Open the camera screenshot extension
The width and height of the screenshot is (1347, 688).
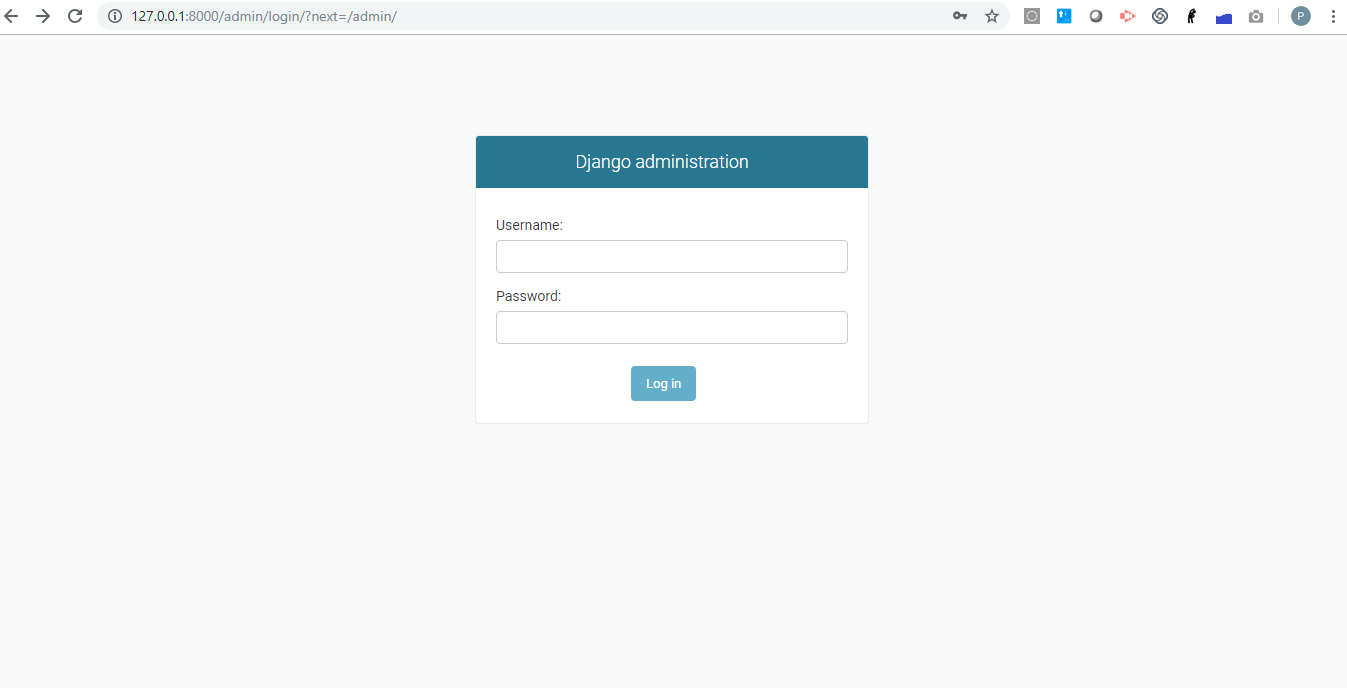pos(1256,16)
